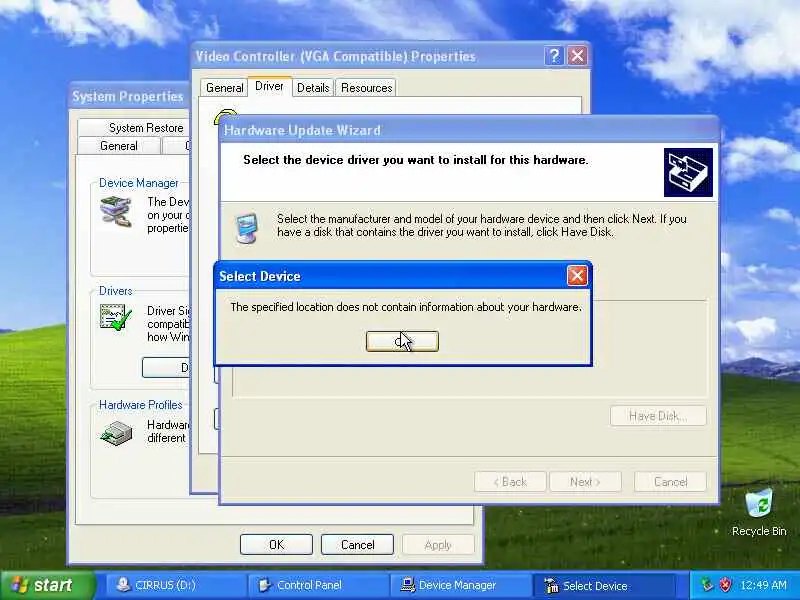The image size is (800, 600).
Task: Click the help question mark button
Action: tap(555, 56)
